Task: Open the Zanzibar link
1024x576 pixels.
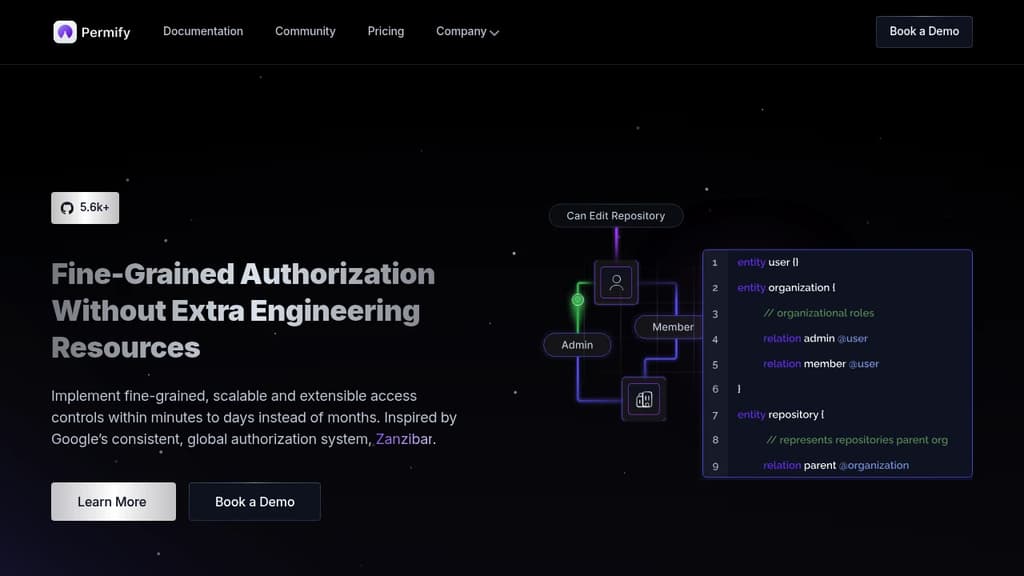Action: (404, 438)
